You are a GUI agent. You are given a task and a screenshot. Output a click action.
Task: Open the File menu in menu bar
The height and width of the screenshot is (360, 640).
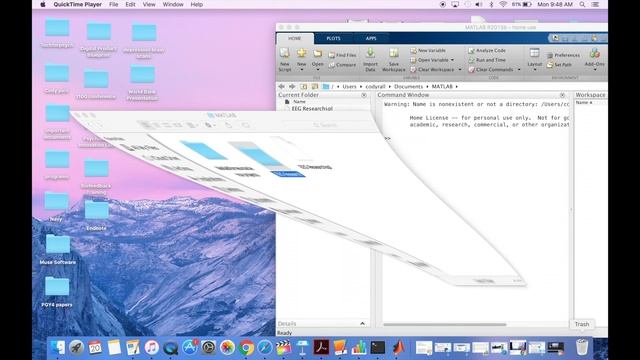point(113,4)
